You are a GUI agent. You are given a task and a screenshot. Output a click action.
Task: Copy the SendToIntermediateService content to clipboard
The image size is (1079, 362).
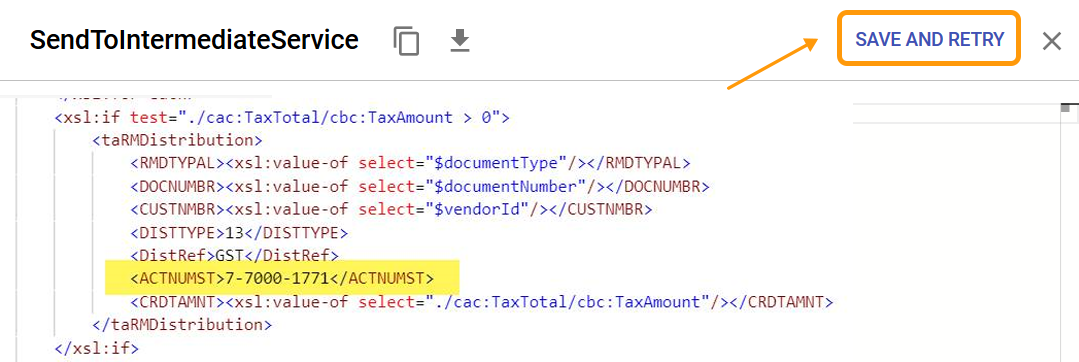(x=406, y=41)
